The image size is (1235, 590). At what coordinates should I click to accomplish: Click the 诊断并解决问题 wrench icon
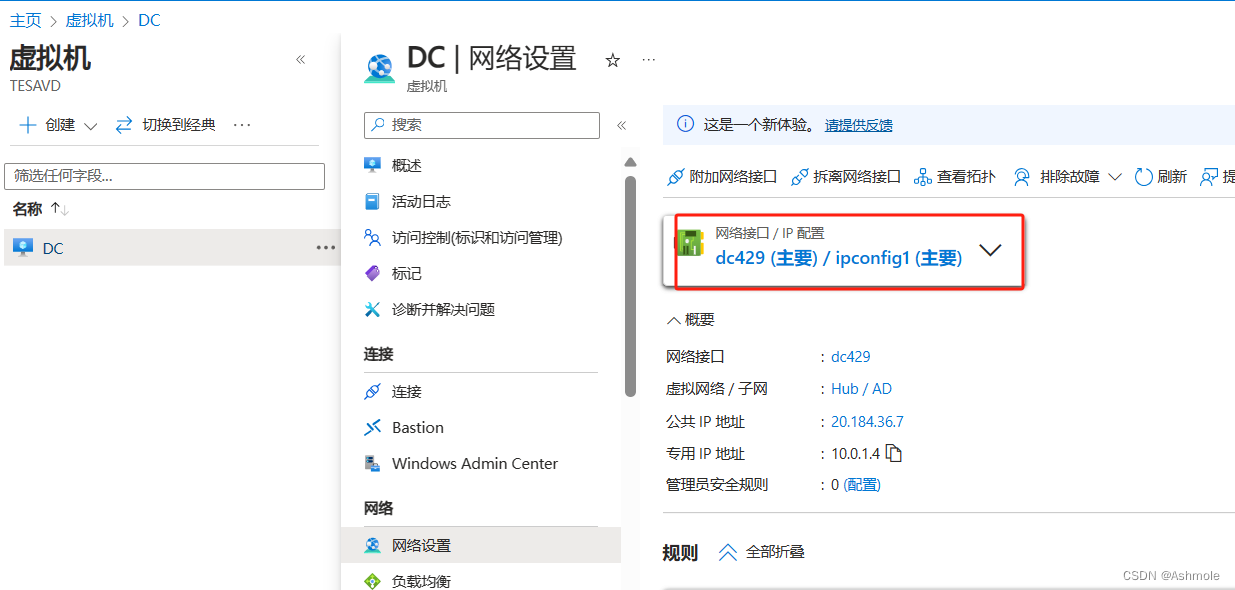(373, 309)
